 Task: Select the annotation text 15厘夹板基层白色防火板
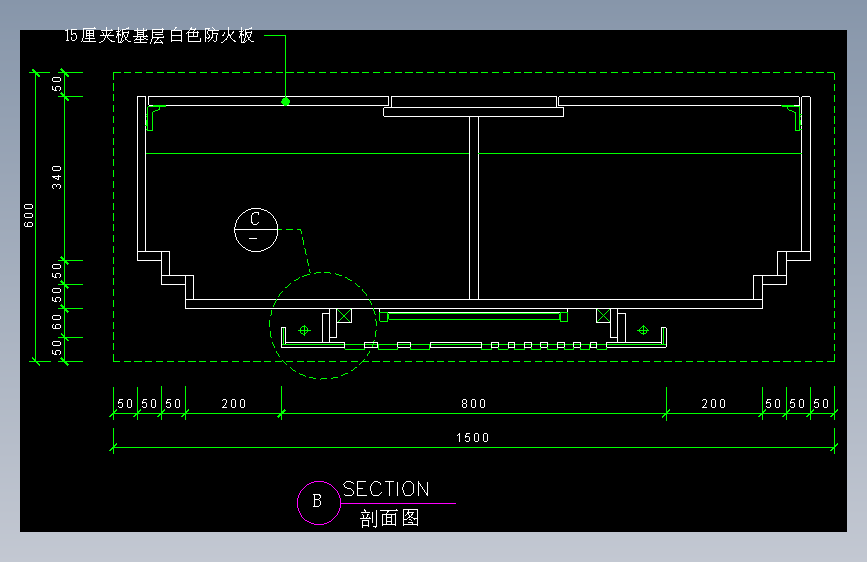coord(159,36)
